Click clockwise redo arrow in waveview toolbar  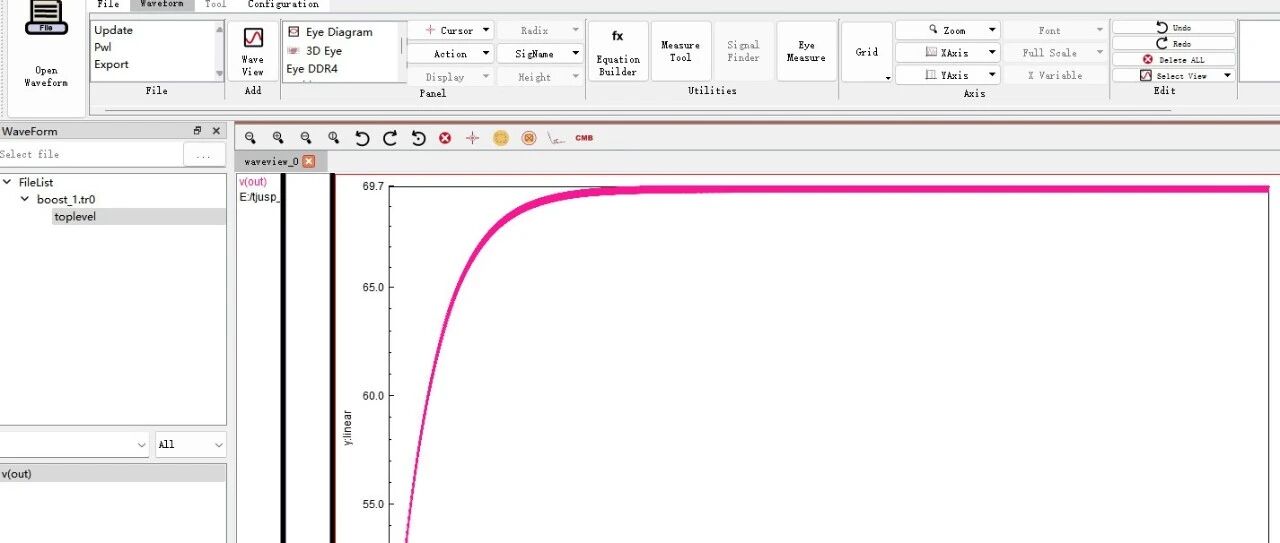coord(390,138)
